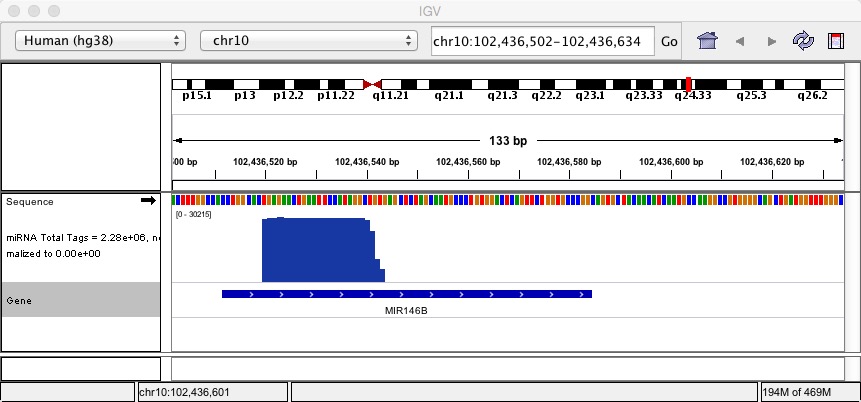Refresh the display with the reload icon
This screenshot has width=861, height=402.
pos(802,41)
